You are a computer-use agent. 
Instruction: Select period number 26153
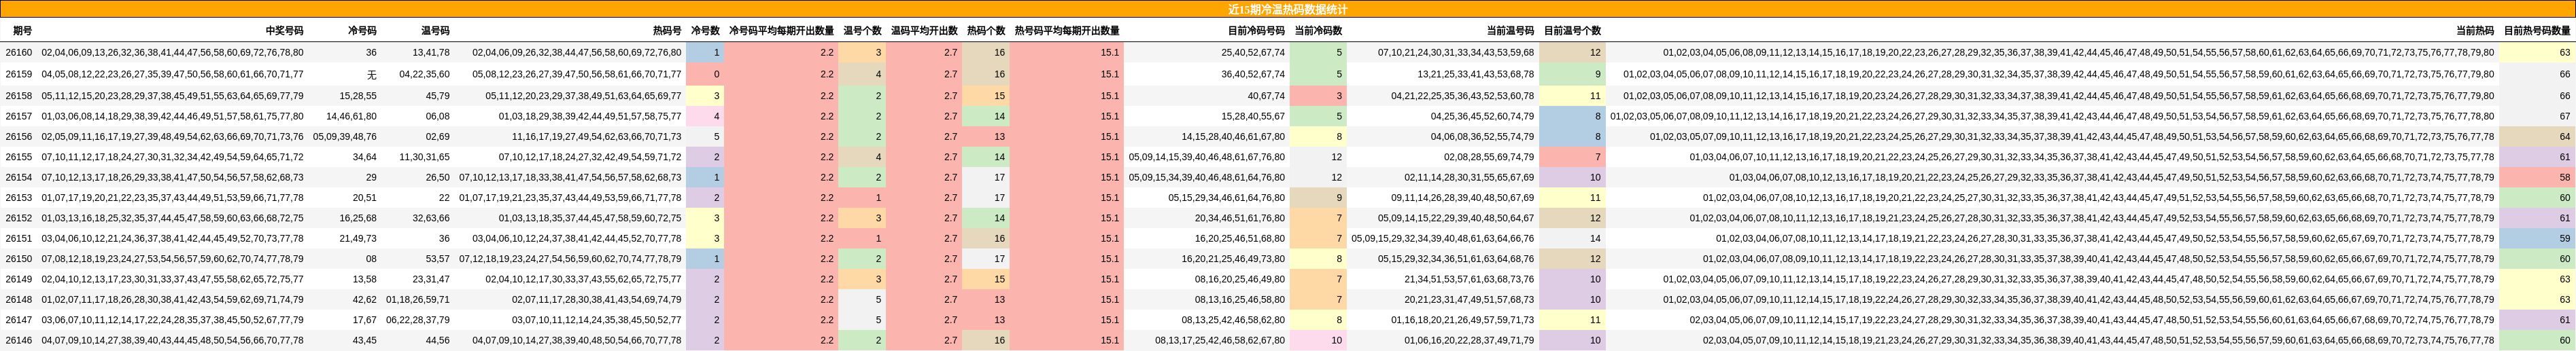pos(19,198)
